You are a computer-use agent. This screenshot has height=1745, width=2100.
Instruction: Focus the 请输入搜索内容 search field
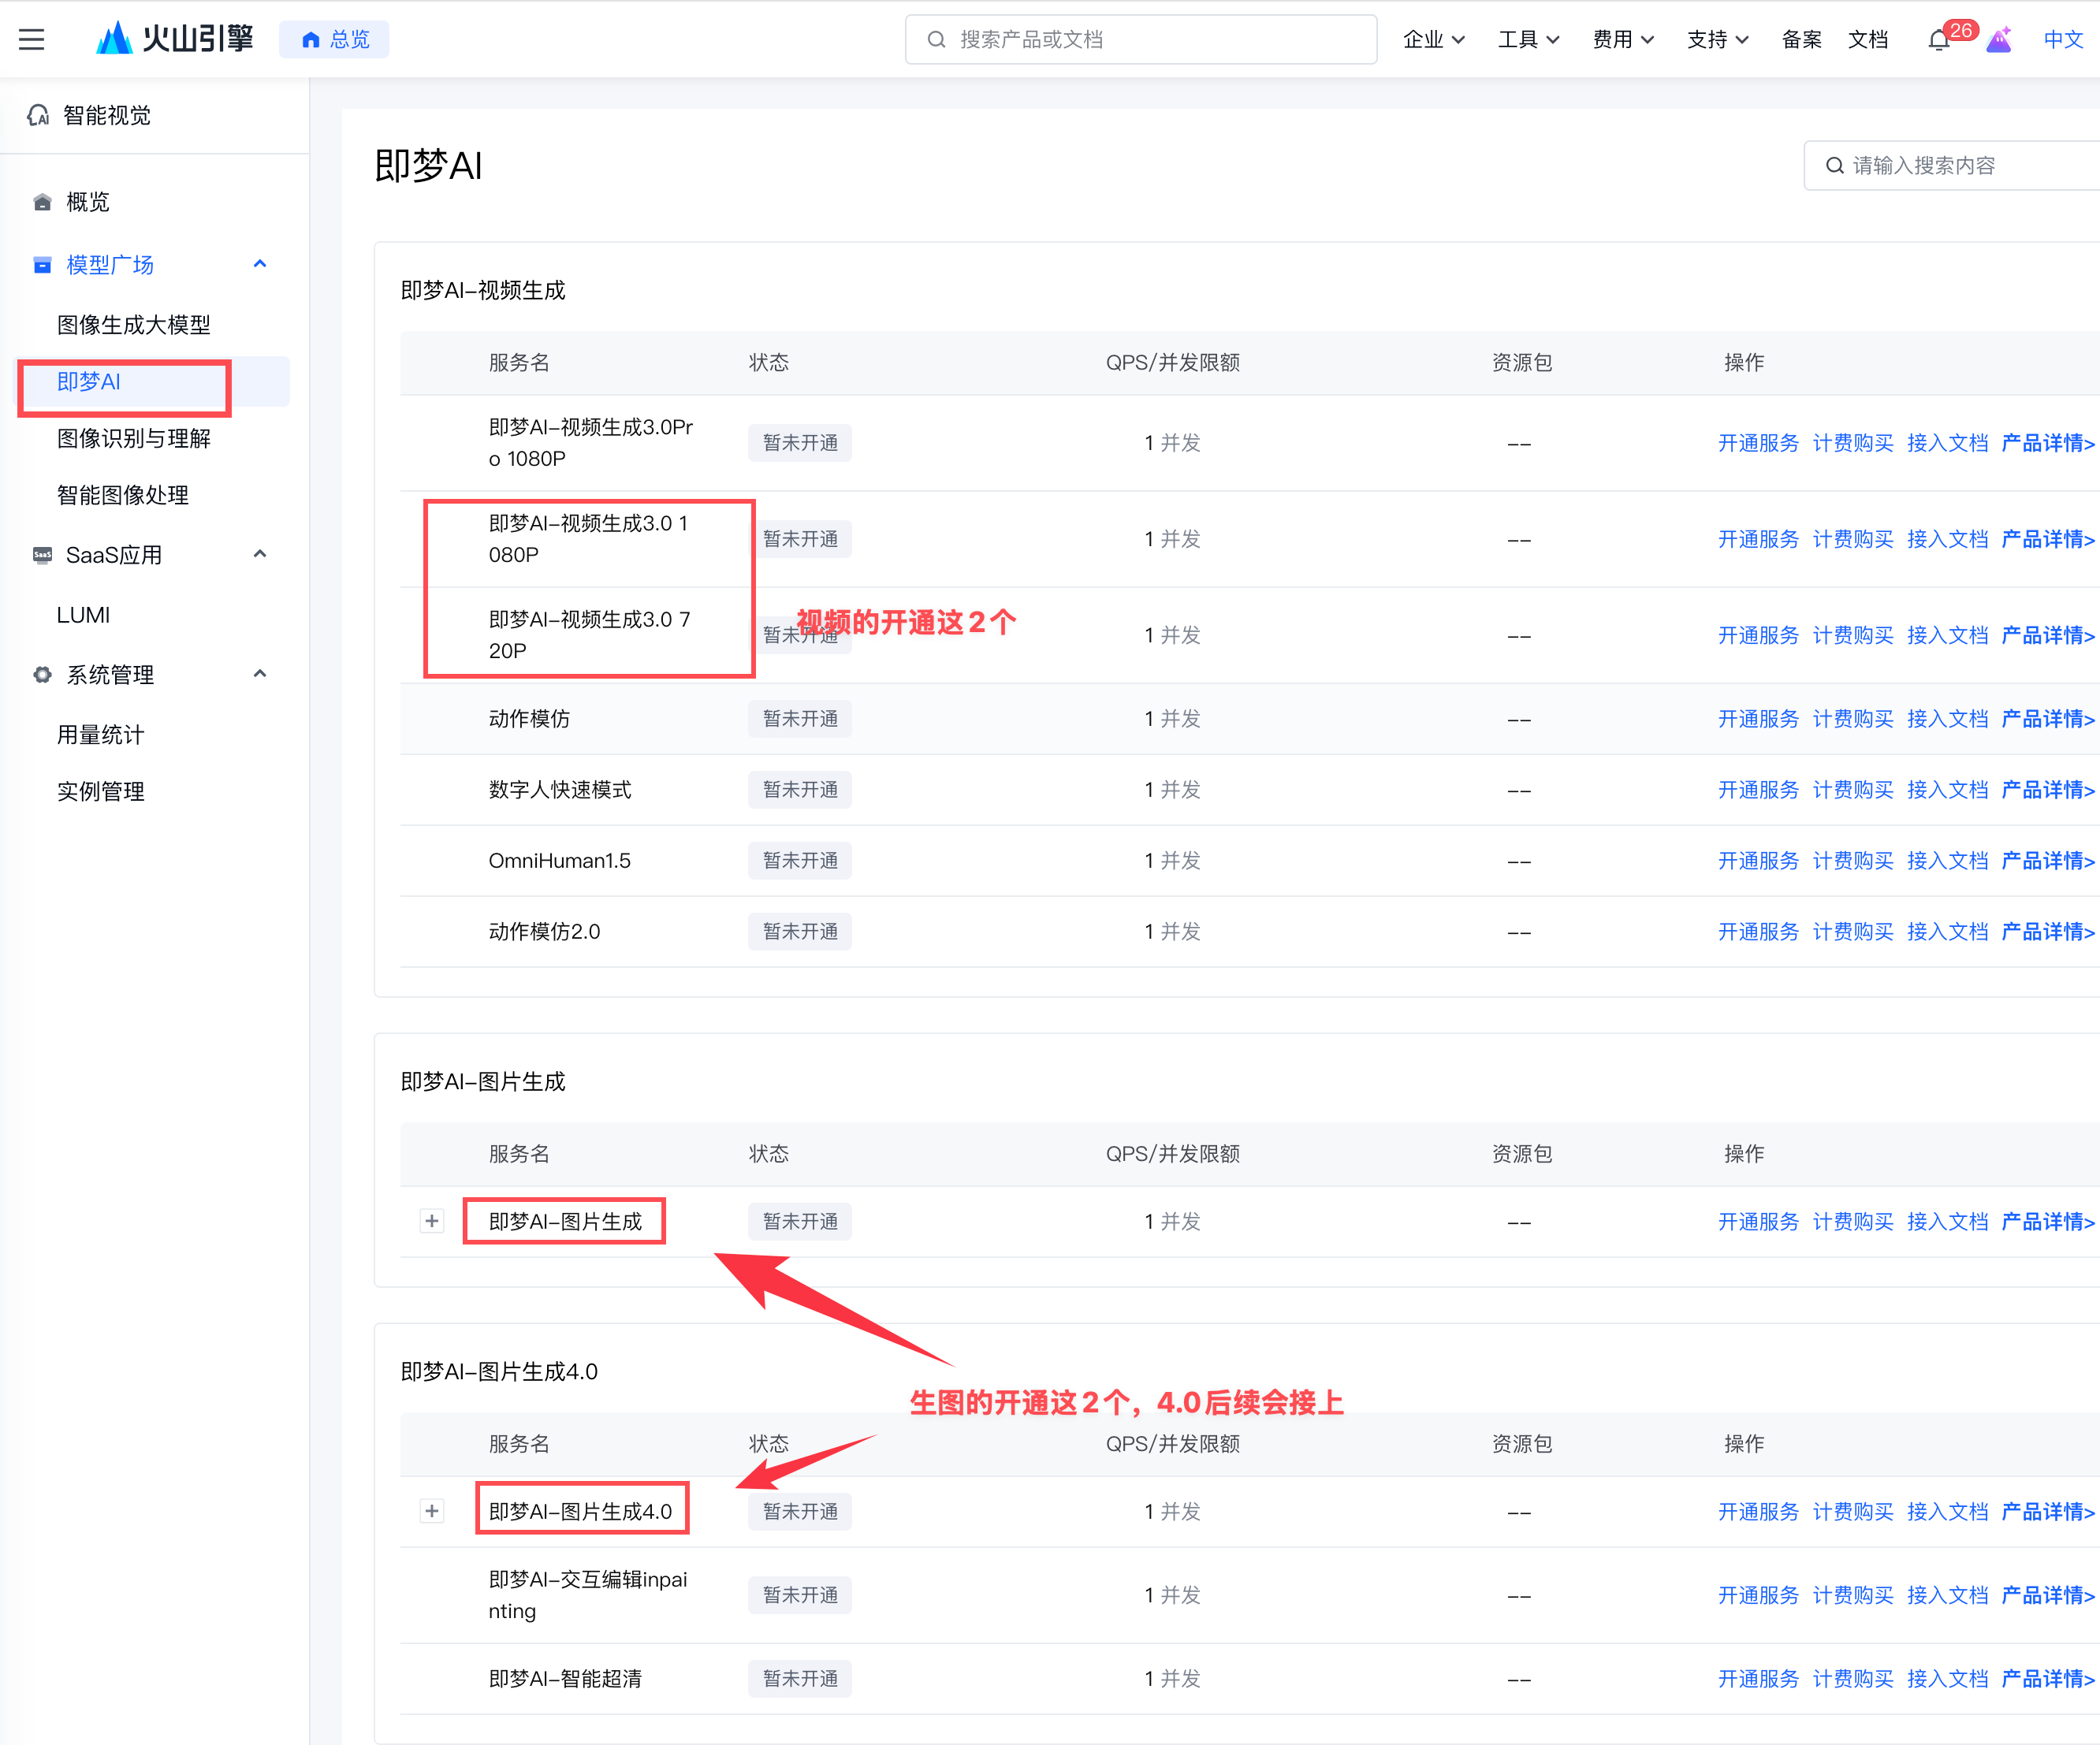pos(1951,166)
